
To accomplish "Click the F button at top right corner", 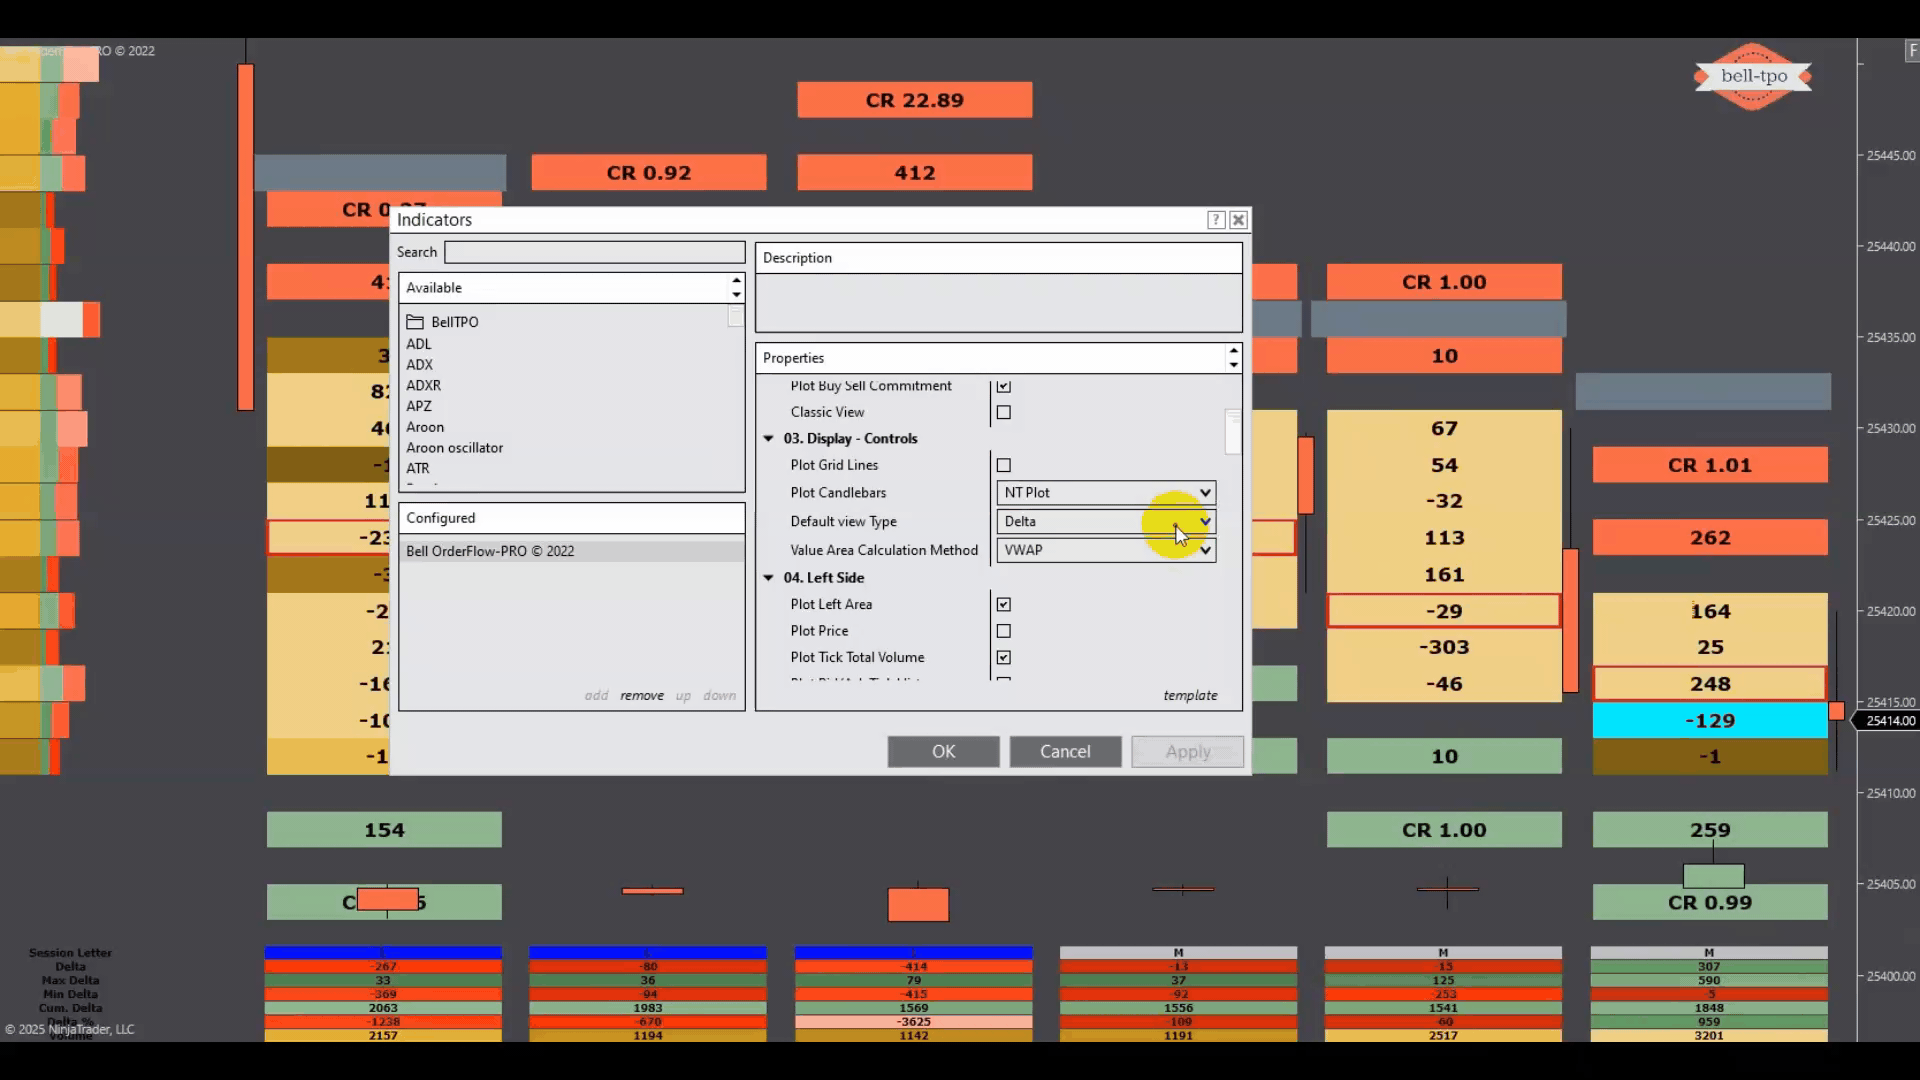I will coord(1912,50).
